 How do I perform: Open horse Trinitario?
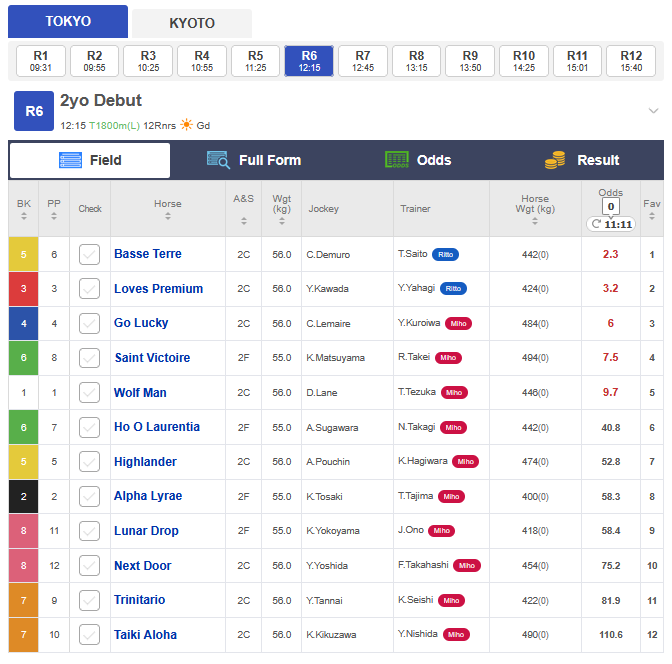click(139, 600)
